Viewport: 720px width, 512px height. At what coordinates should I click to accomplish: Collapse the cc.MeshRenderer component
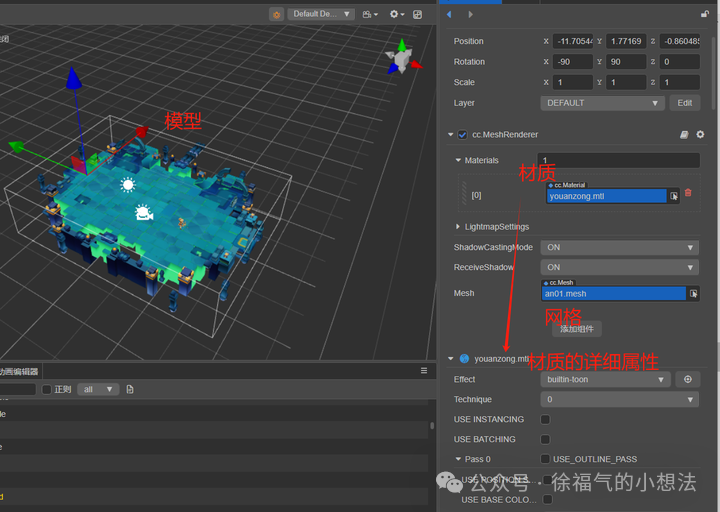coord(450,135)
